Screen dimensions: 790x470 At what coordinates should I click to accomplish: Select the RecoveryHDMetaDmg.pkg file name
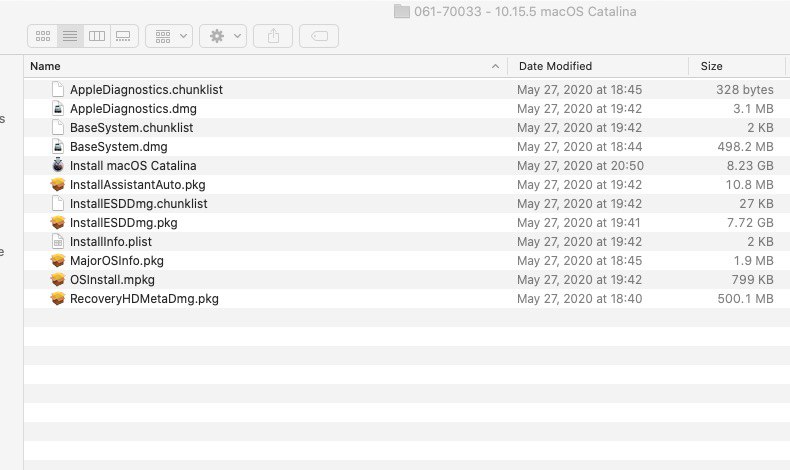pyautogui.click(x=144, y=299)
